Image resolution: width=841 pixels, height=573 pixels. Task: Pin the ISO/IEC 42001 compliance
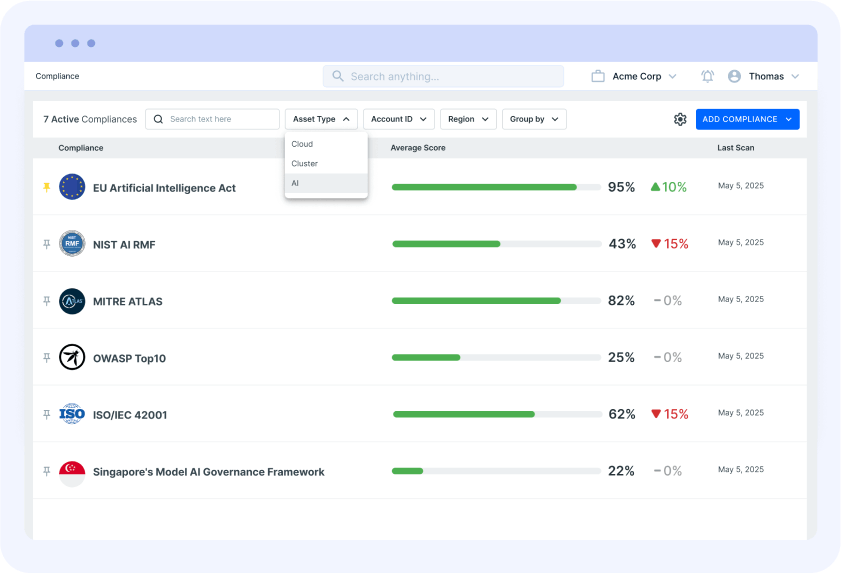point(46,414)
